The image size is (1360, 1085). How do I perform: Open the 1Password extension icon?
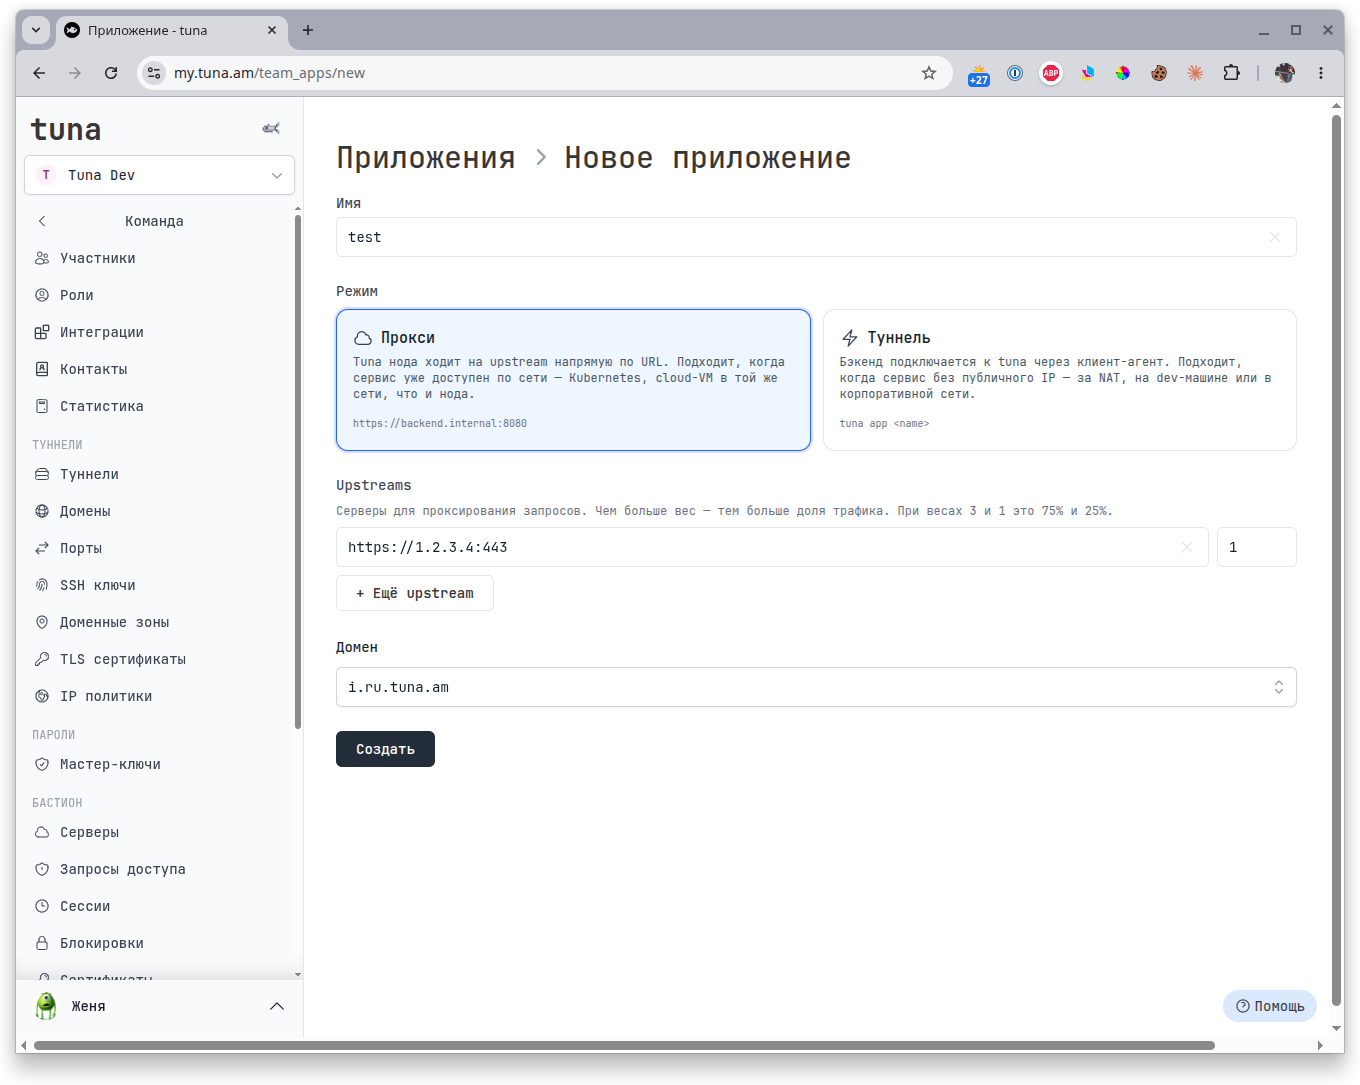(x=1015, y=73)
